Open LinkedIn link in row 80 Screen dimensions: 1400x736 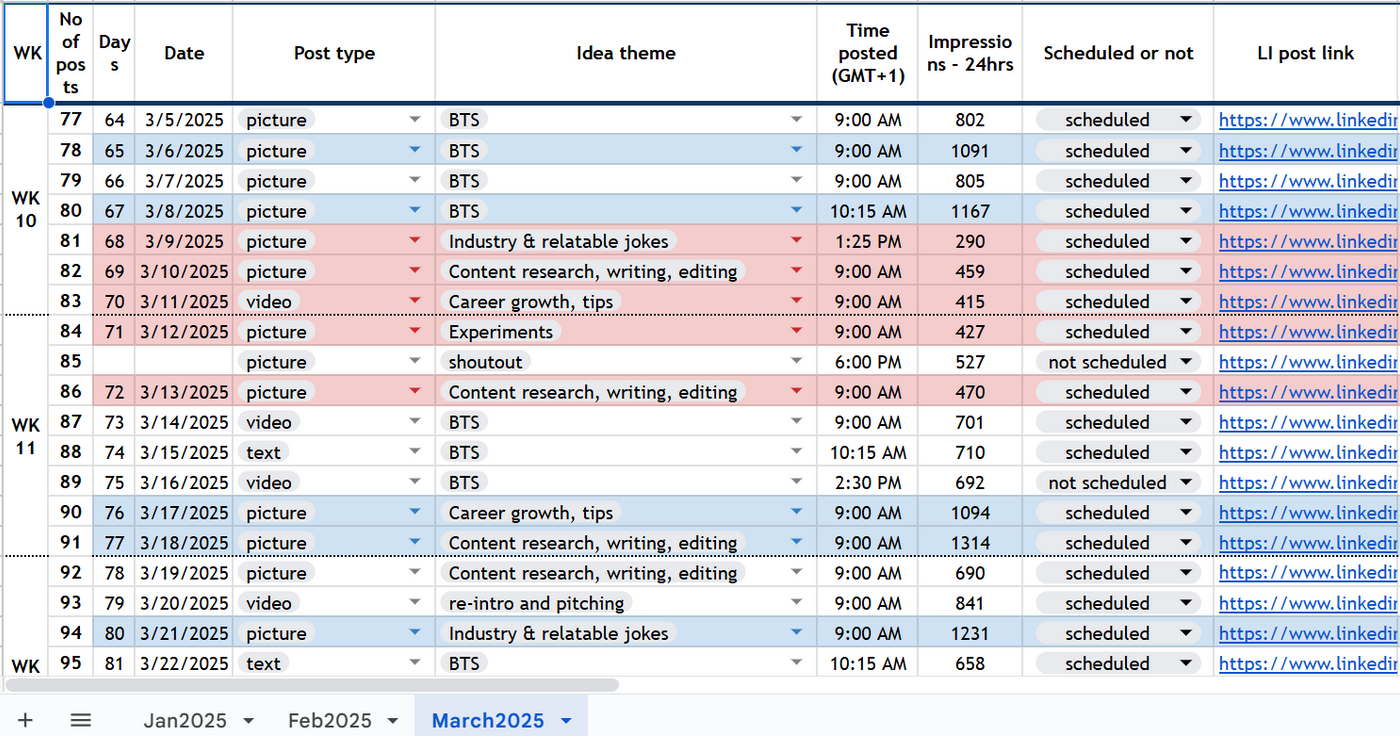click(x=1308, y=211)
